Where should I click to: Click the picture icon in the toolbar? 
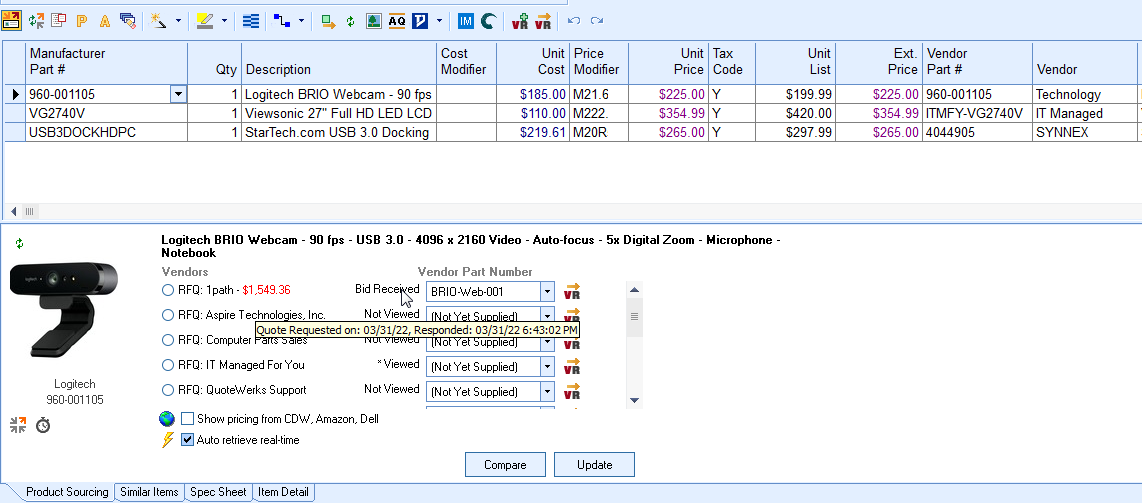[x=373, y=20]
